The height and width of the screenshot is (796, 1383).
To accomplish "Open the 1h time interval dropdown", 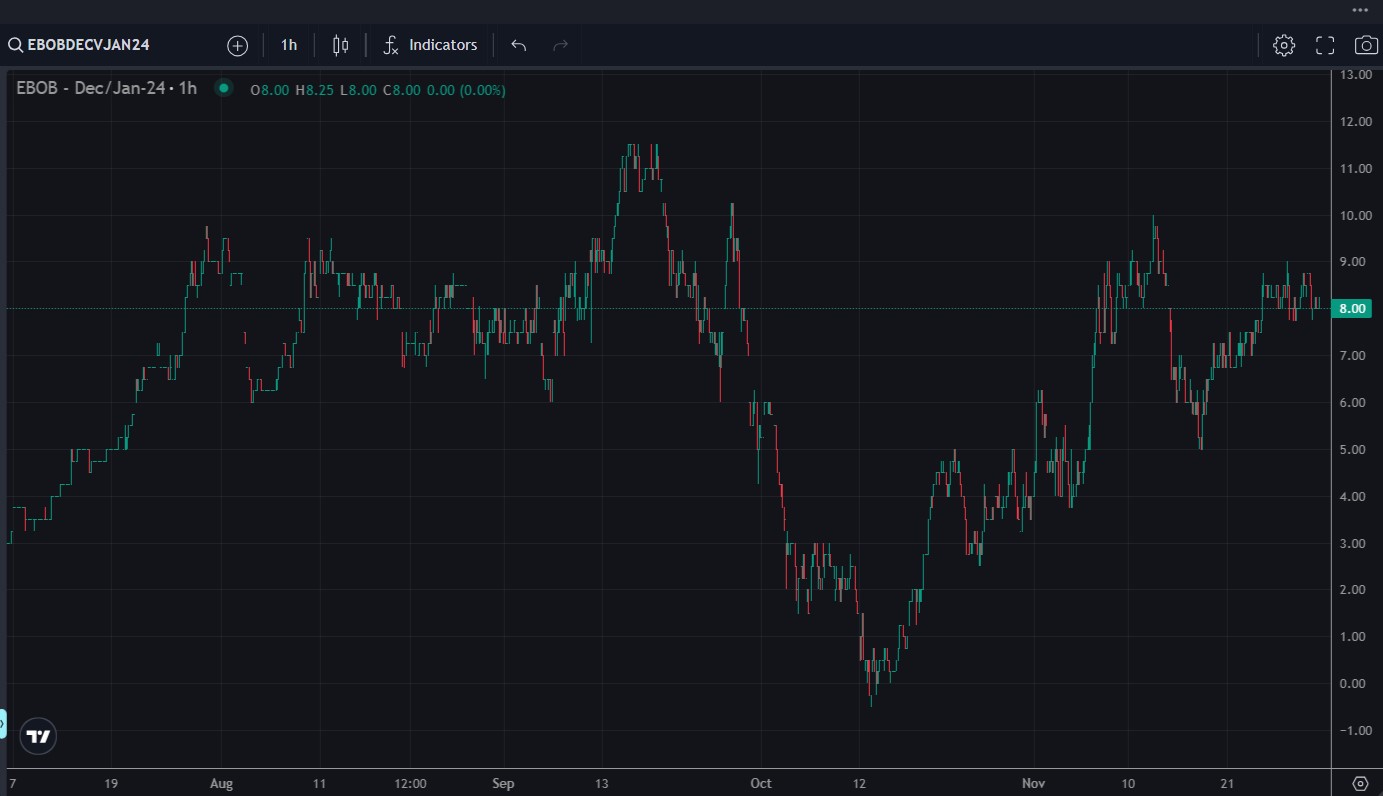I will [x=289, y=45].
